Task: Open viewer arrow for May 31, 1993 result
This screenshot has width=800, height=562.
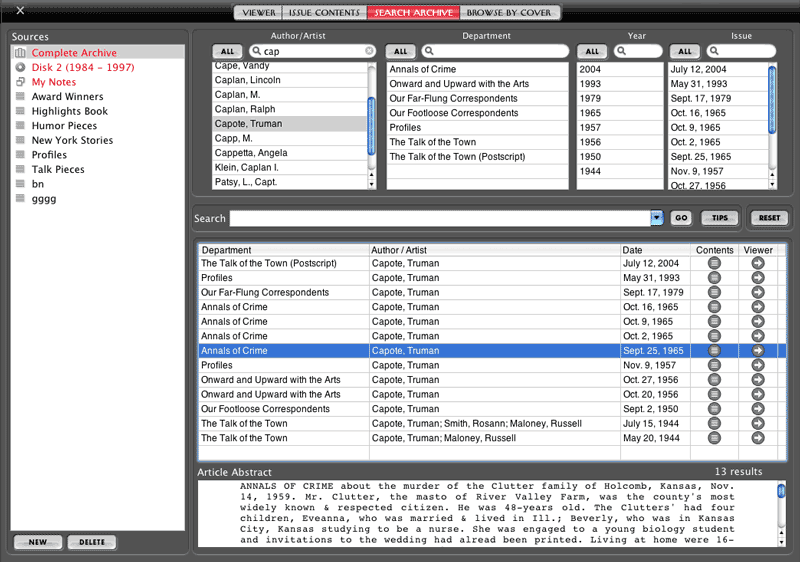Action: click(x=758, y=278)
